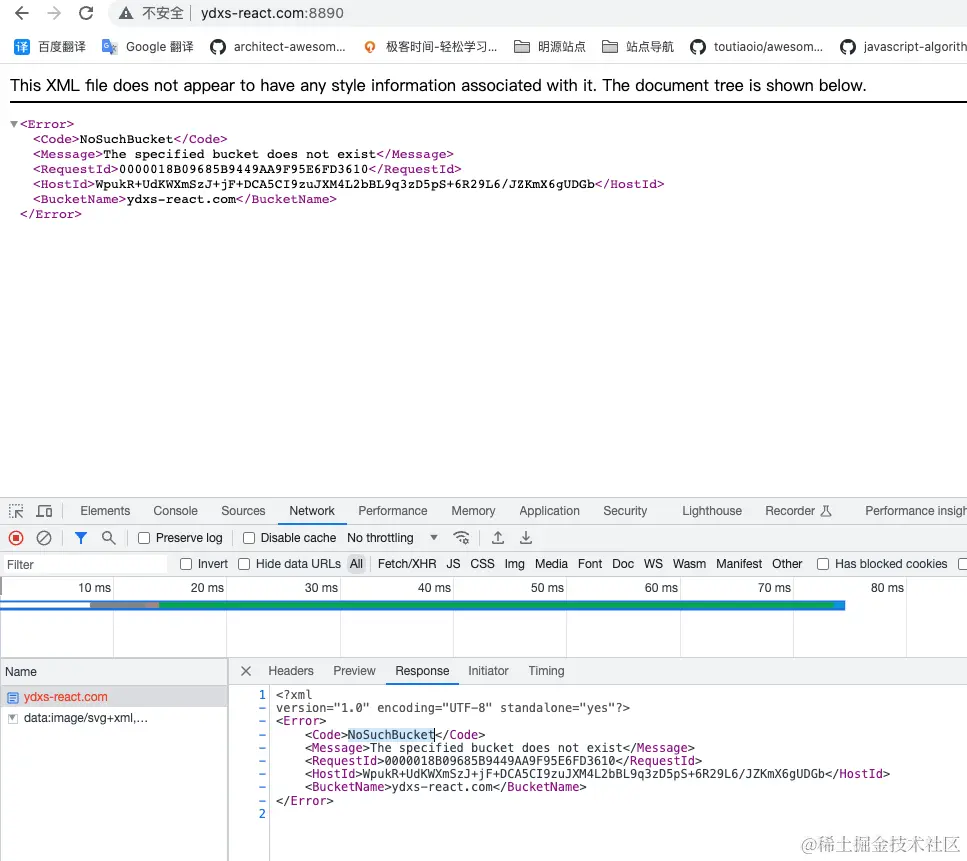Open network search magnifier icon
The height and width of the screenshot is (861, 967).
(x=109, y=538)
